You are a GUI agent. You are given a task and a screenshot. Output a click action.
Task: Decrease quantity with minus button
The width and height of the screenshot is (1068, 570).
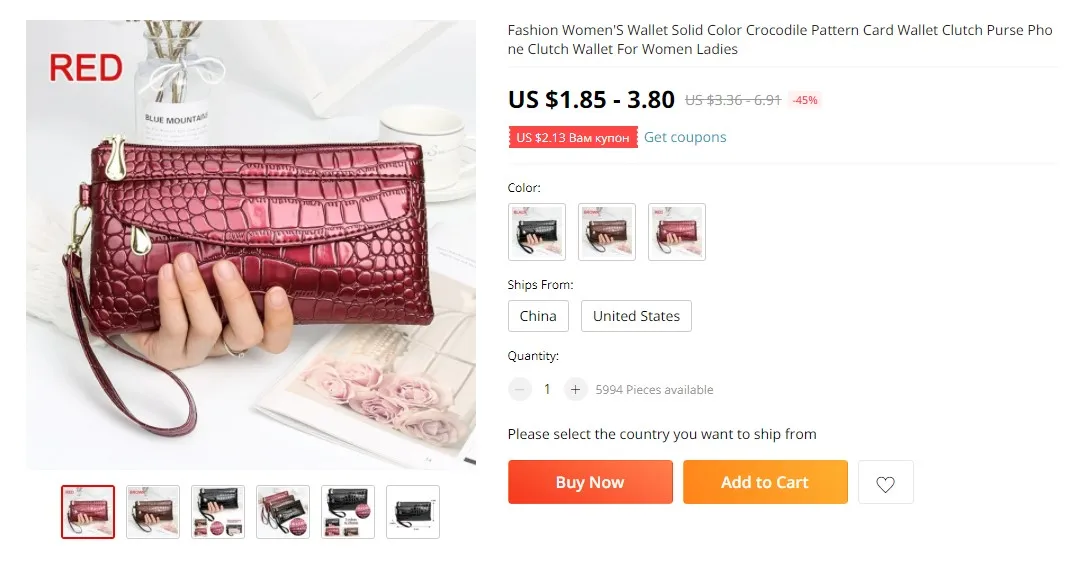pos(520,390)
